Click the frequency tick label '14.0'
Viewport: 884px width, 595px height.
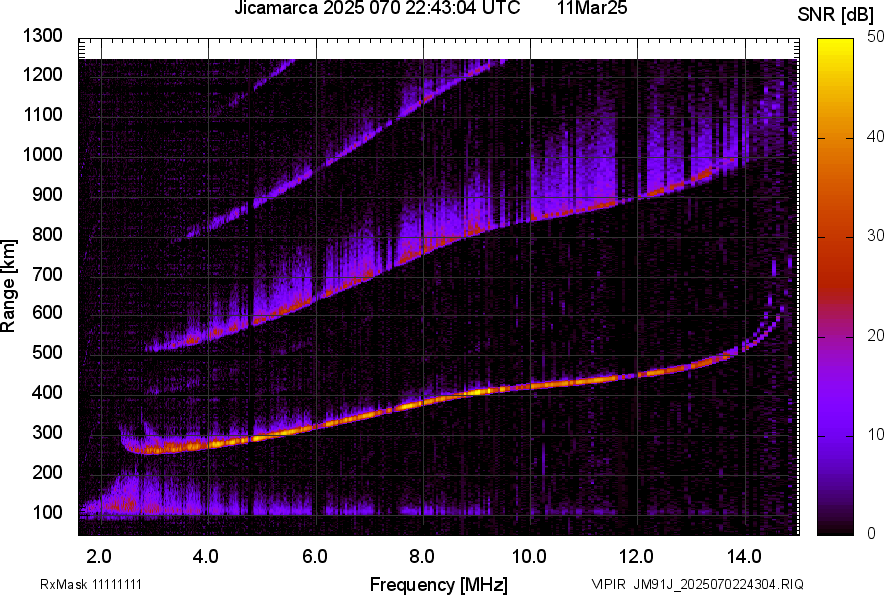tap(744, 557)
